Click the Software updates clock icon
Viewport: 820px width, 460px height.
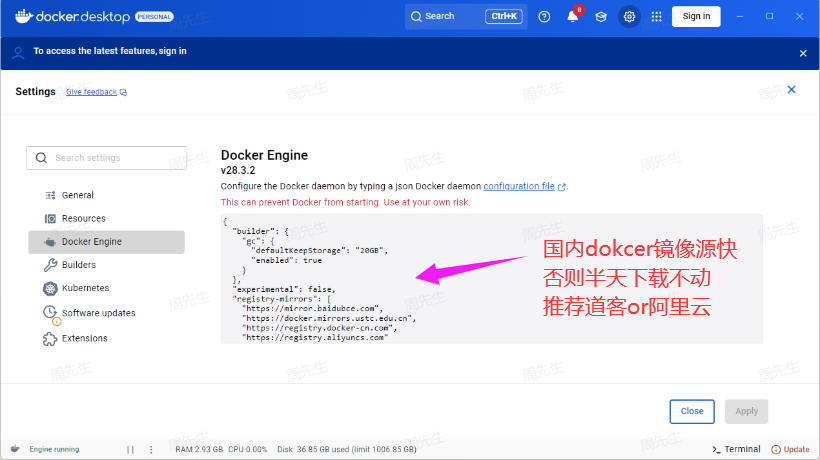pos(50,313)
